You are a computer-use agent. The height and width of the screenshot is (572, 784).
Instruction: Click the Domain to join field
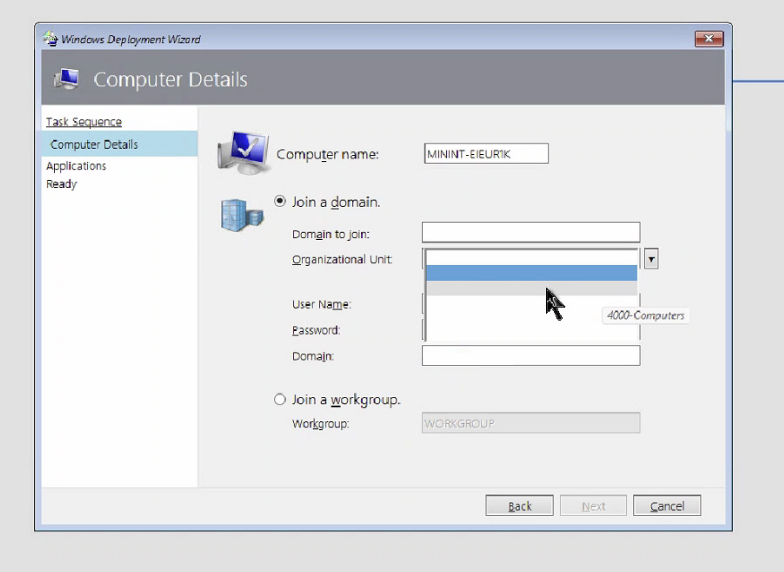531,232
